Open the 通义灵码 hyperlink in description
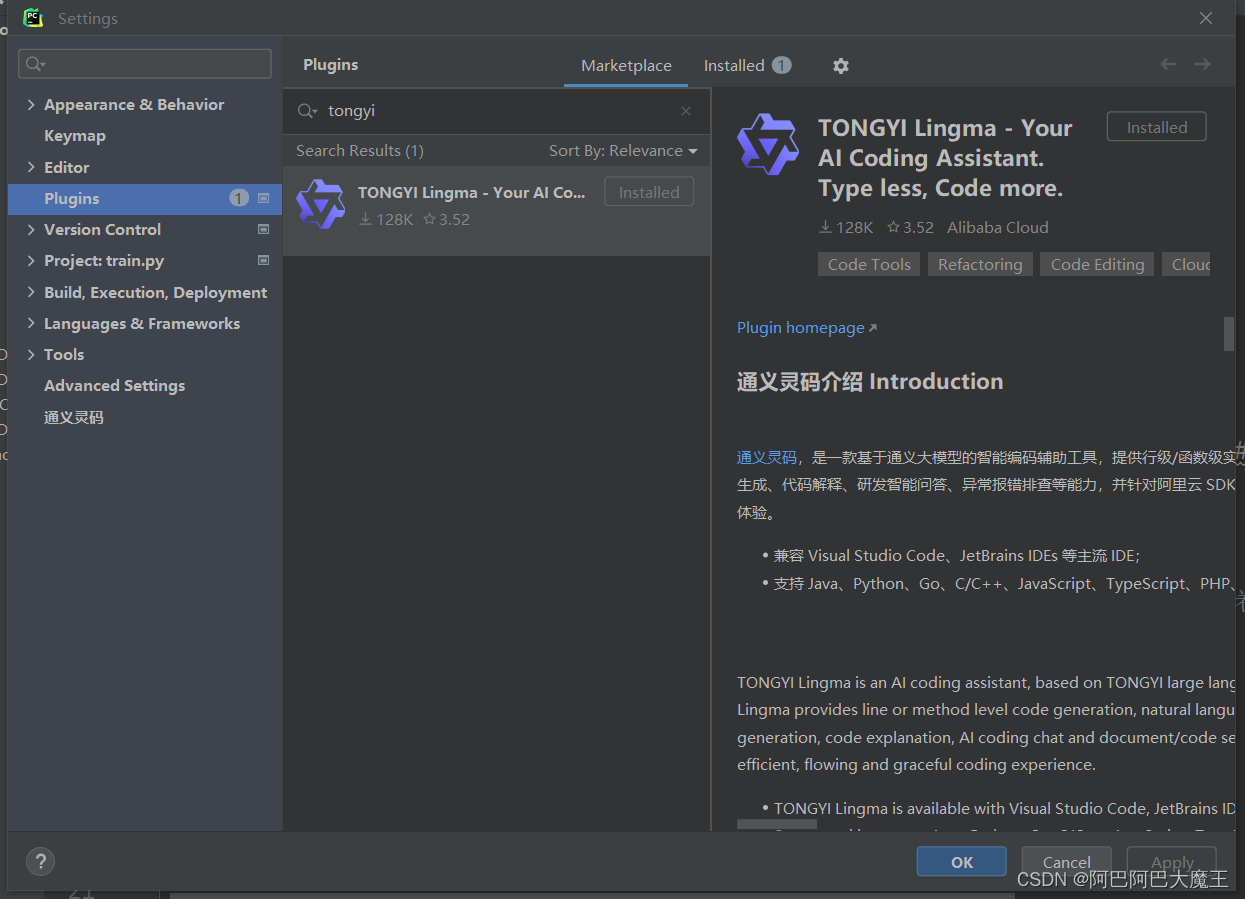This screenshot has height=899, width=1245. pos(767,457)
